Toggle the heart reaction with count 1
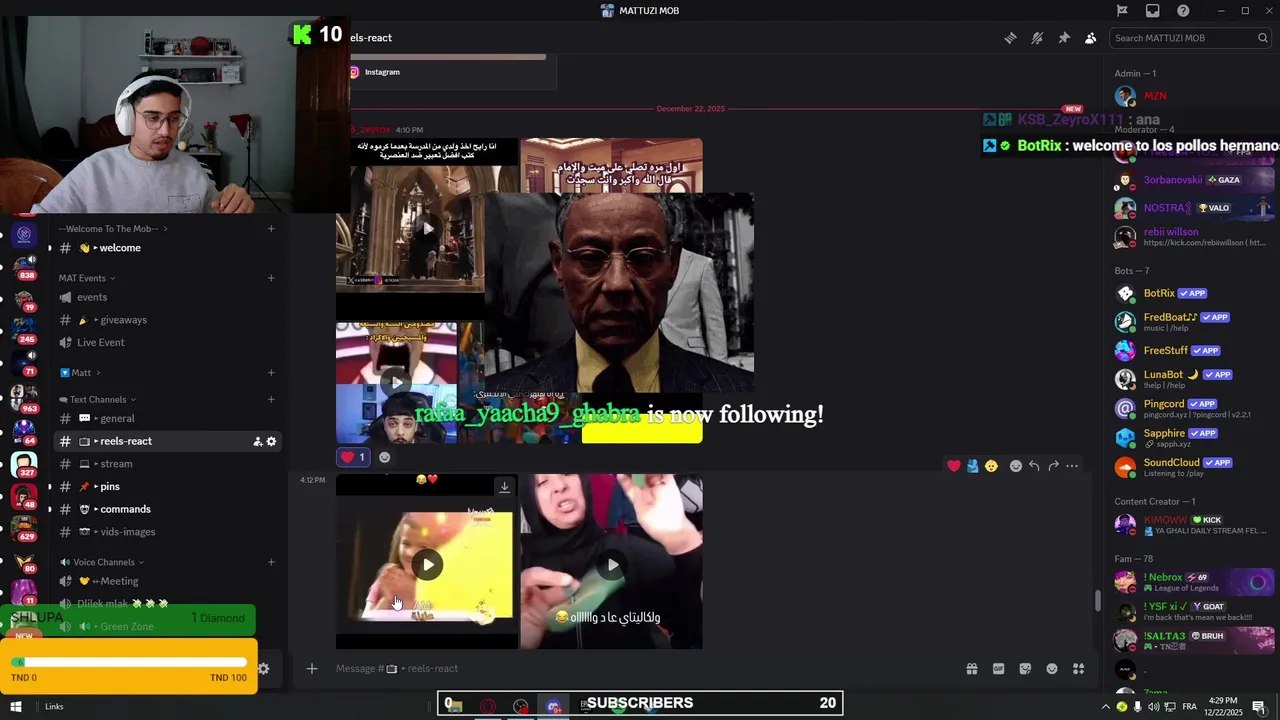This screenshot has width=1280, height=720. [354, 457]
